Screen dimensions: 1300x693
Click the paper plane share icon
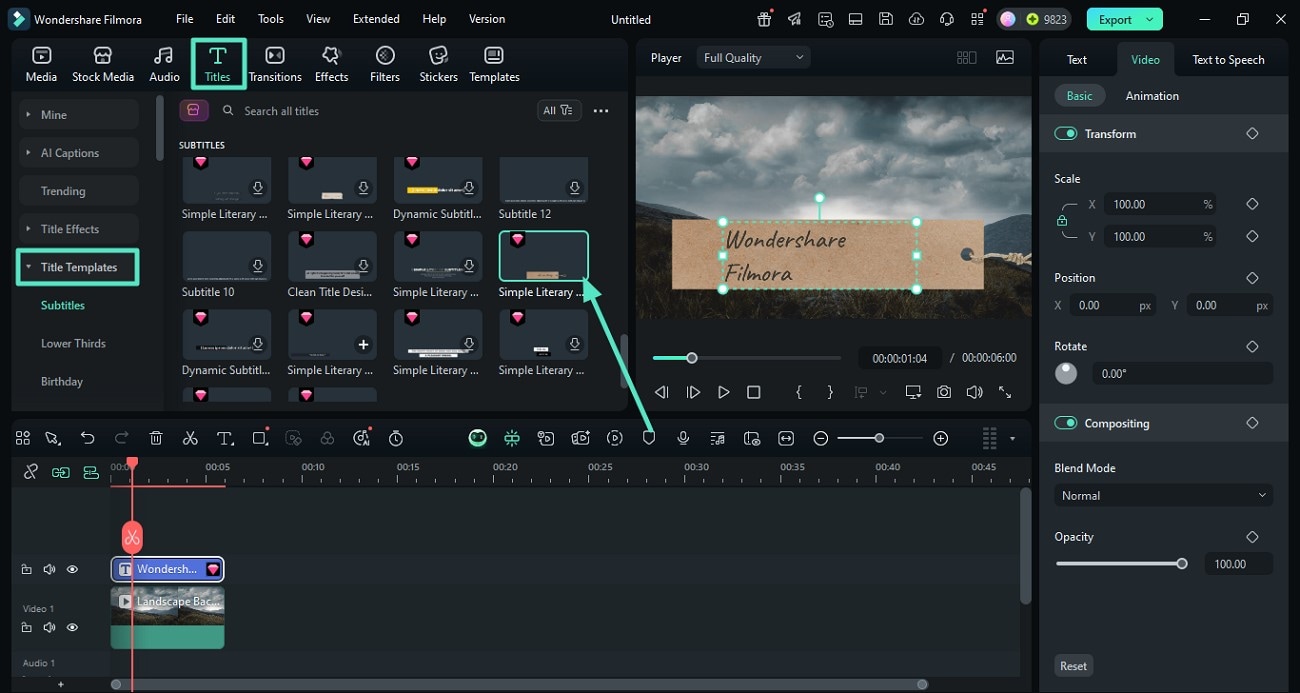pyautogui.click(x=794, y=19)
